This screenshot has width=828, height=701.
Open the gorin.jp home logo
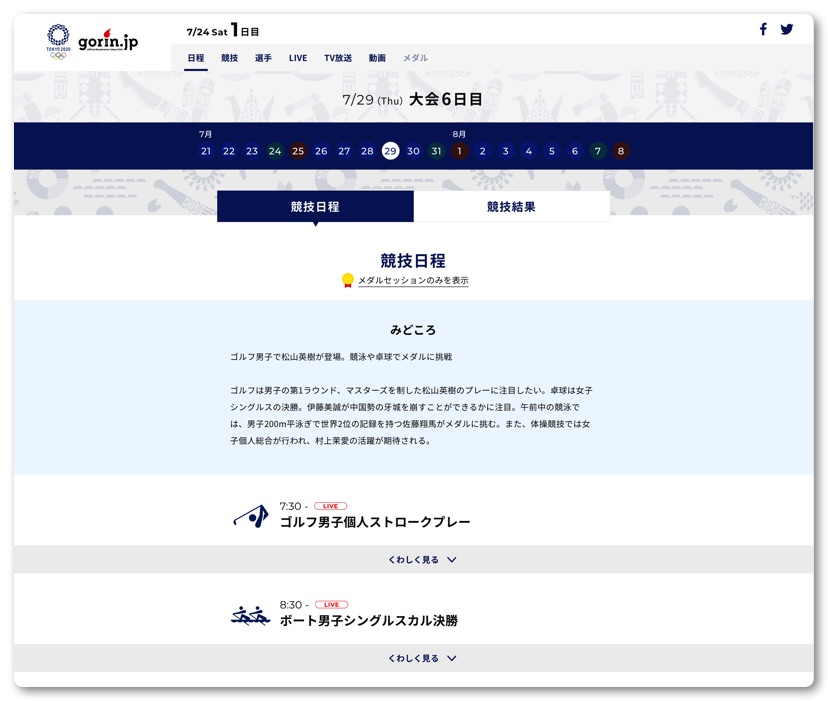(x=108, y=40)
